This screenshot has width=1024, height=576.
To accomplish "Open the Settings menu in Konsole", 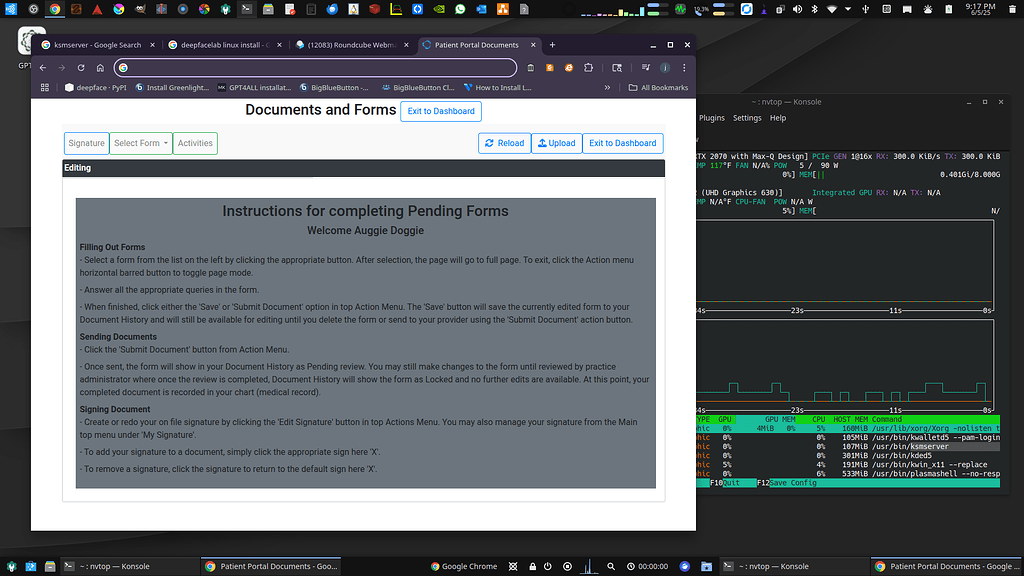I will [747, 118].
